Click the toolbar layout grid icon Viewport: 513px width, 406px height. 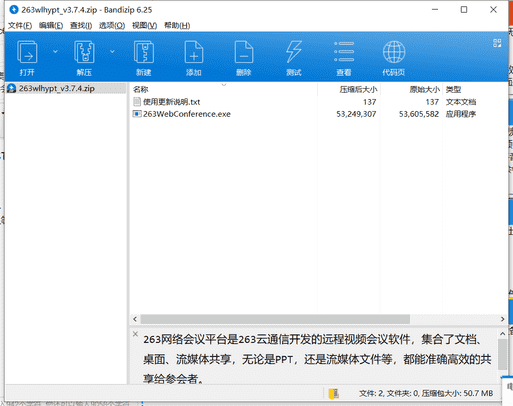(497, 43)
